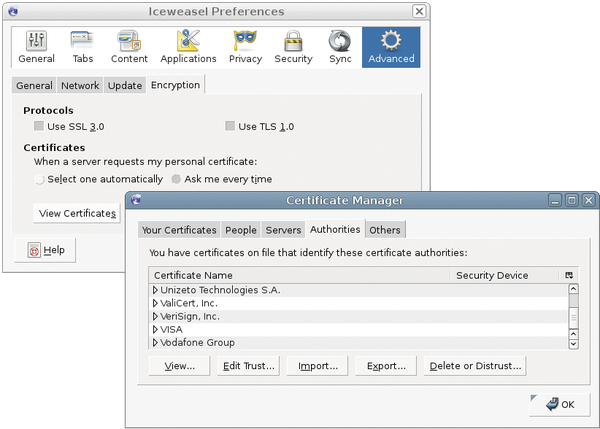The height and width of the screenshot is (429, 600).
Task: Open the Content preferences pane
Action: point(129,47)
